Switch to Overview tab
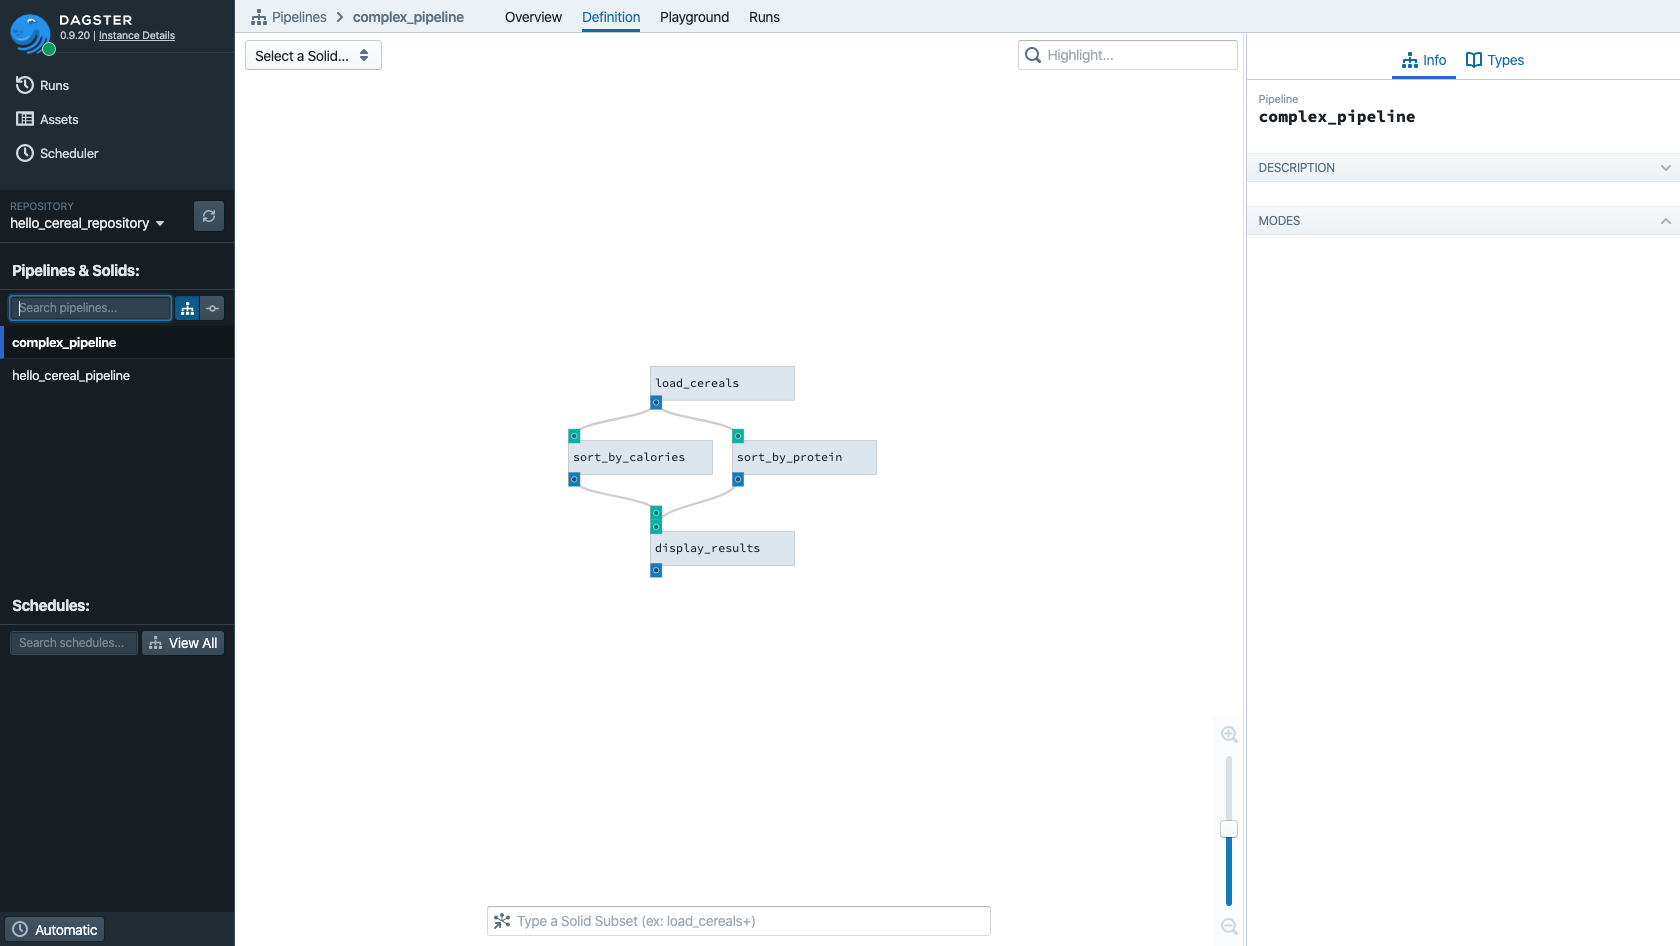The width and height of the screenshot is (1680, 946). click(x=533, y=17)
